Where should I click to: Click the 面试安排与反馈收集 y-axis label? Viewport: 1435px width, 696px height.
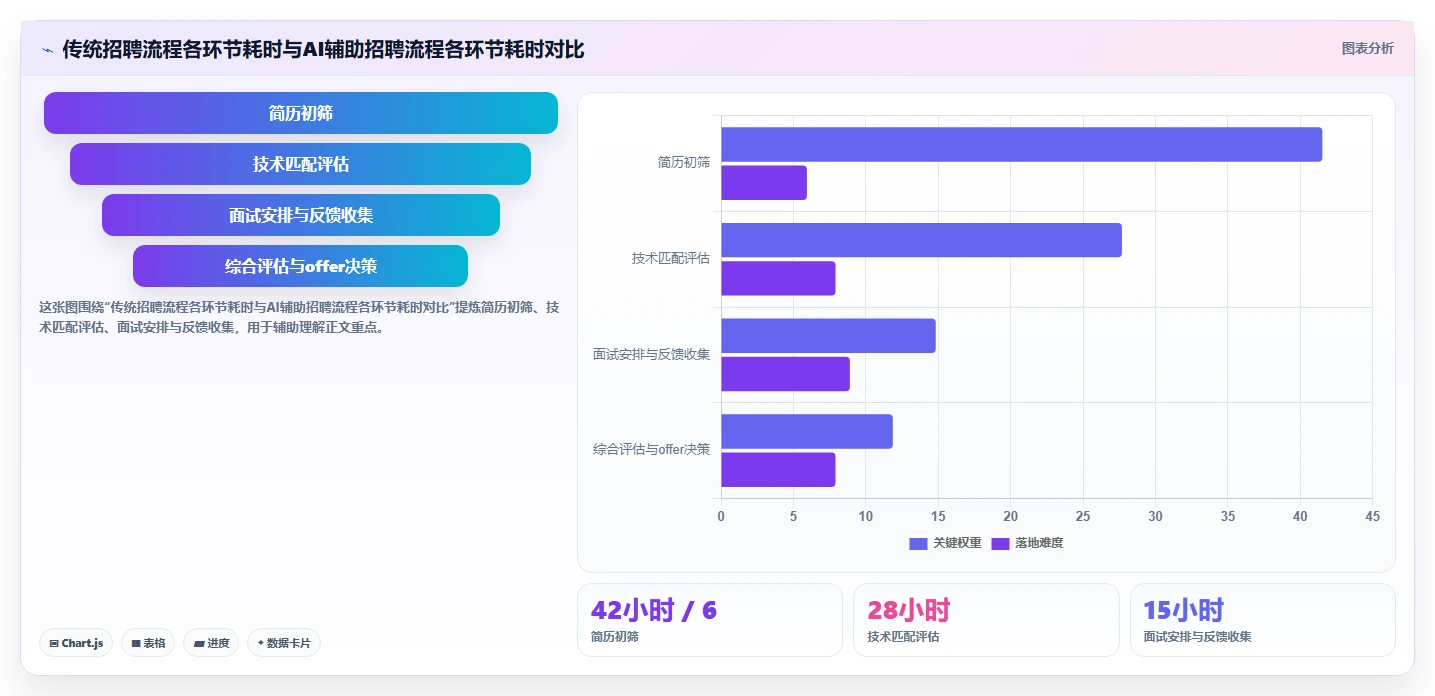pos(652,354)
